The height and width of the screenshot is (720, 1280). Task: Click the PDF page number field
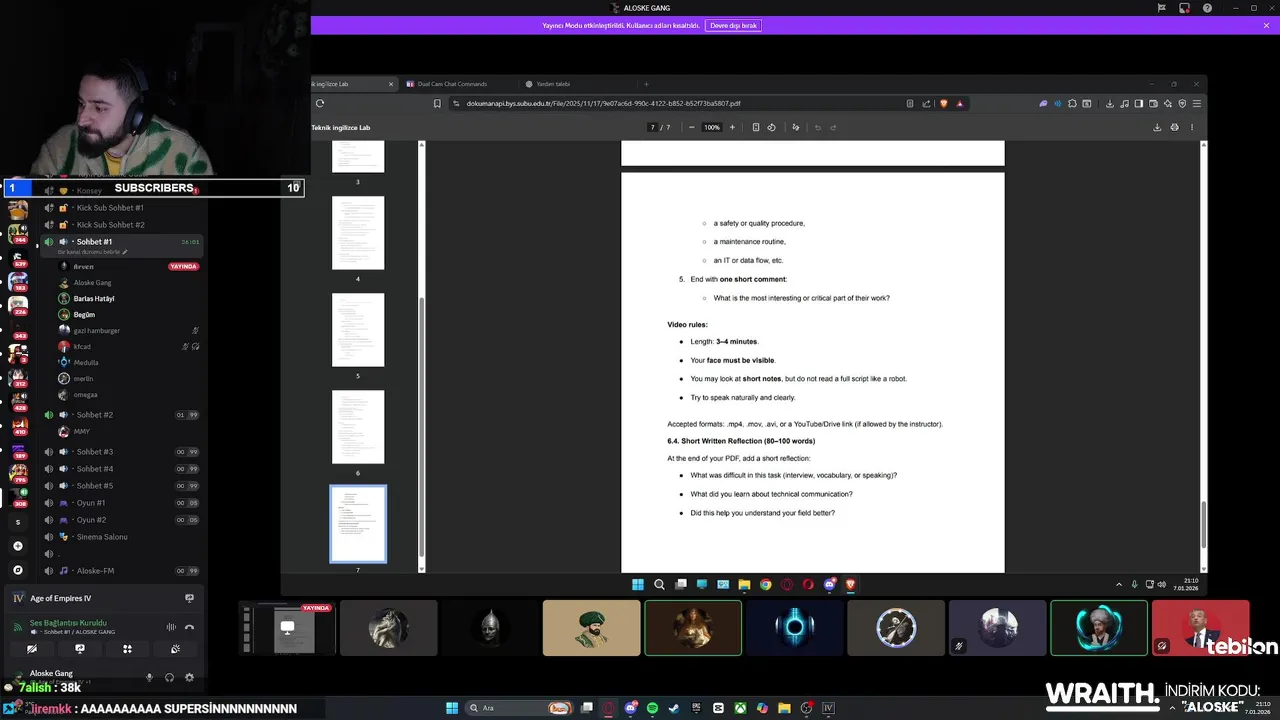tap(653, 127)
